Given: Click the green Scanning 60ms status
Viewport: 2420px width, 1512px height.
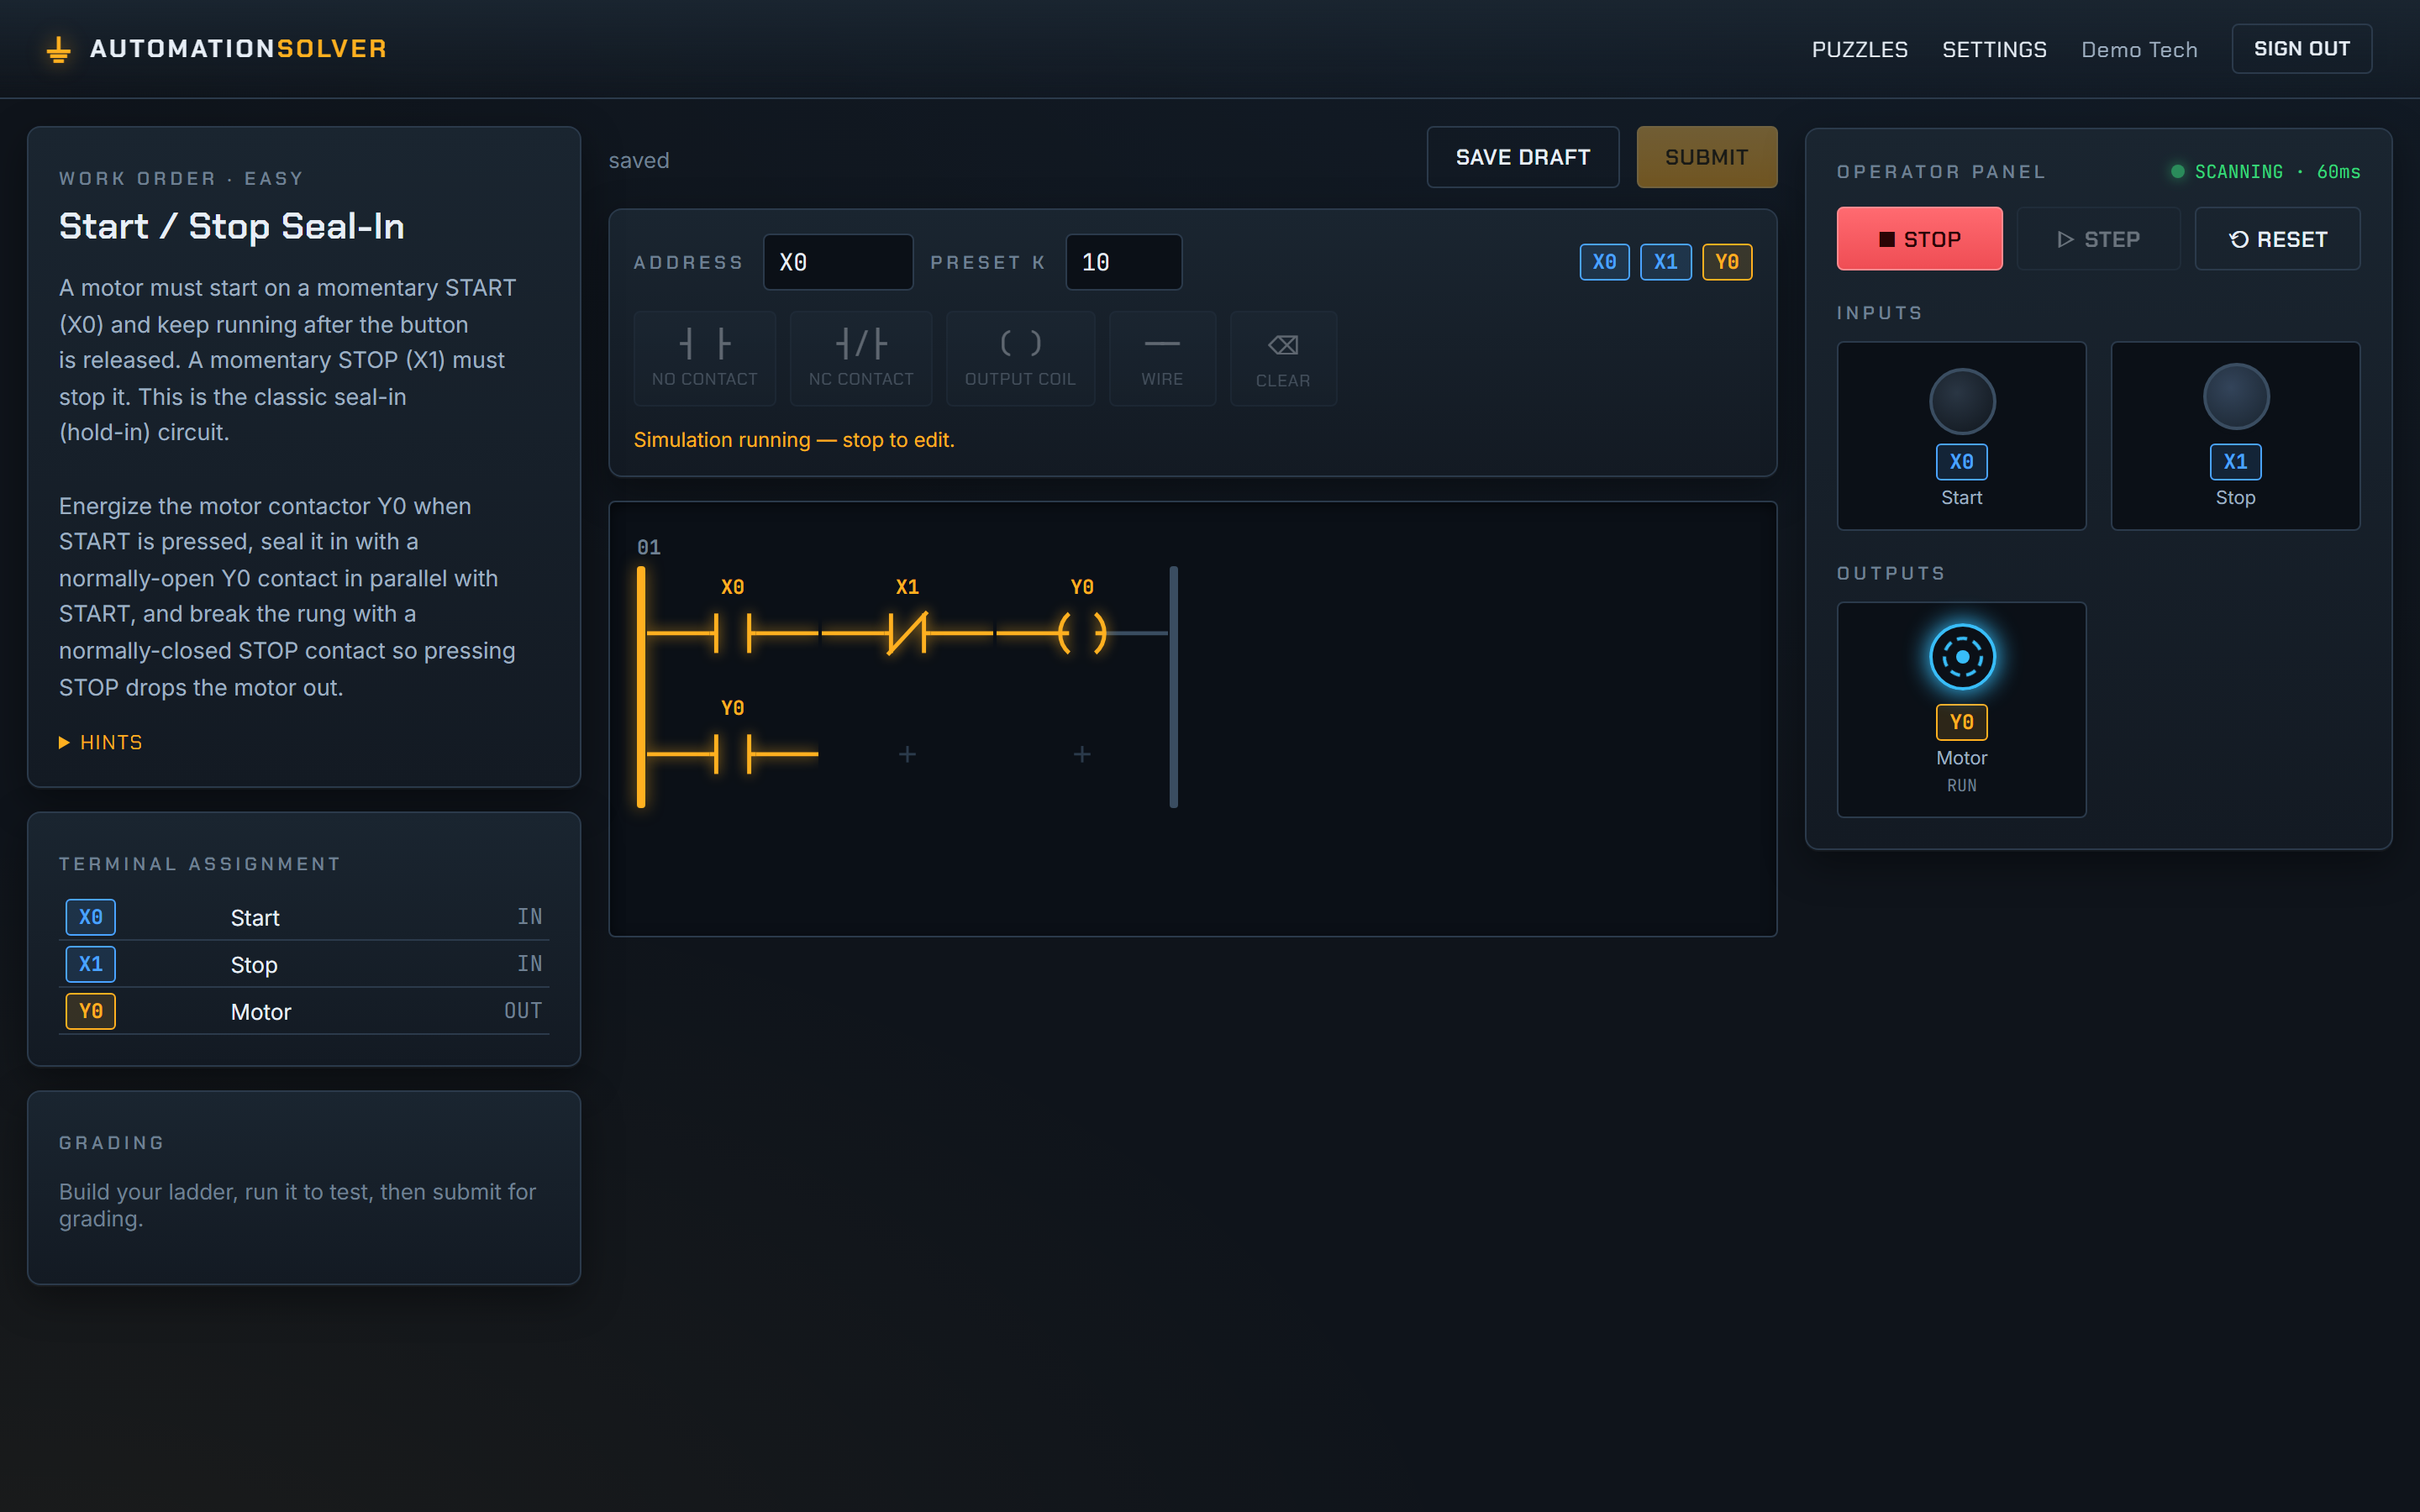Looking at the screenshot, I should coord(2266,172).
